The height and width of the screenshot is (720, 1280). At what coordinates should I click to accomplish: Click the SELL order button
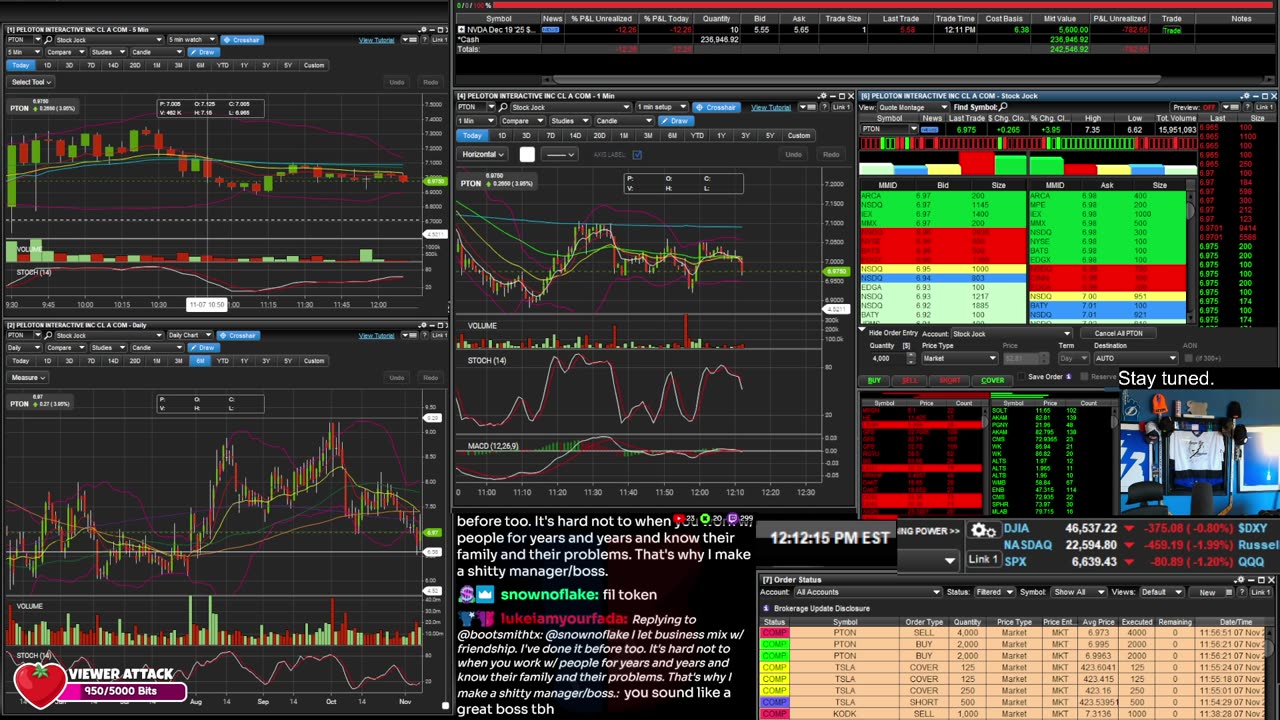coord(909,380)
